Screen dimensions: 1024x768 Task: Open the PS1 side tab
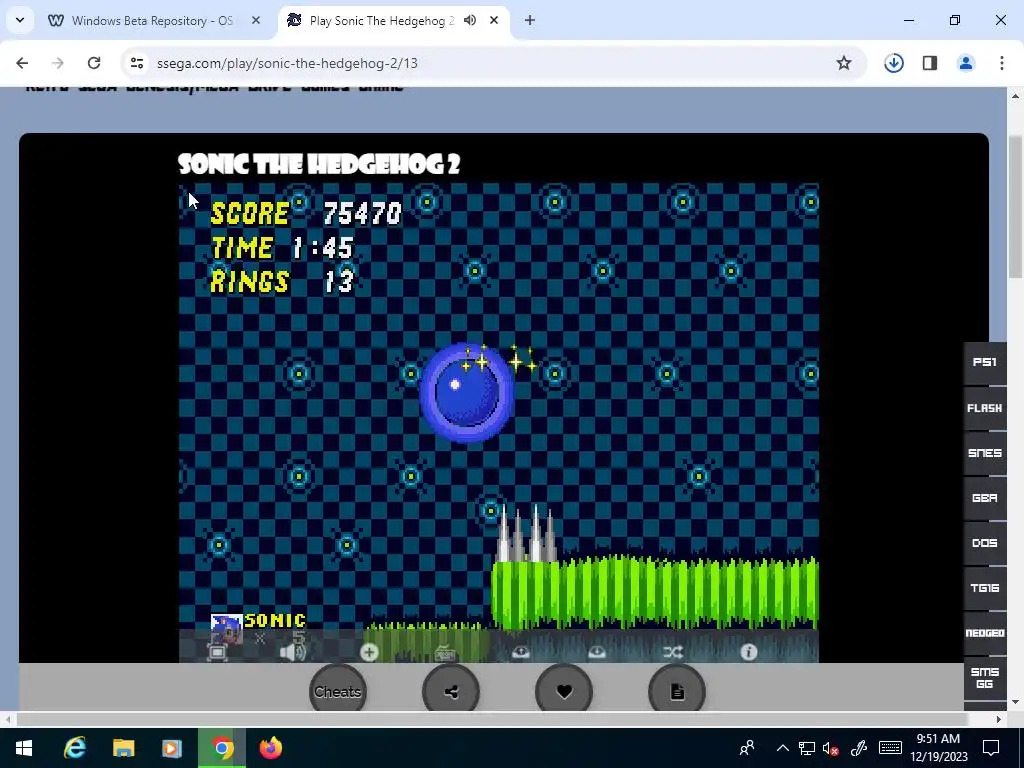985,362
